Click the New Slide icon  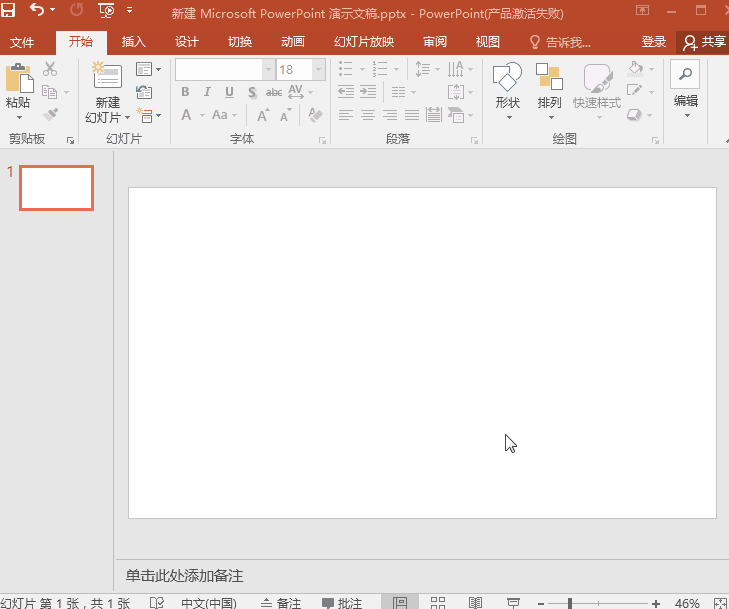click(x=106, y=78)
